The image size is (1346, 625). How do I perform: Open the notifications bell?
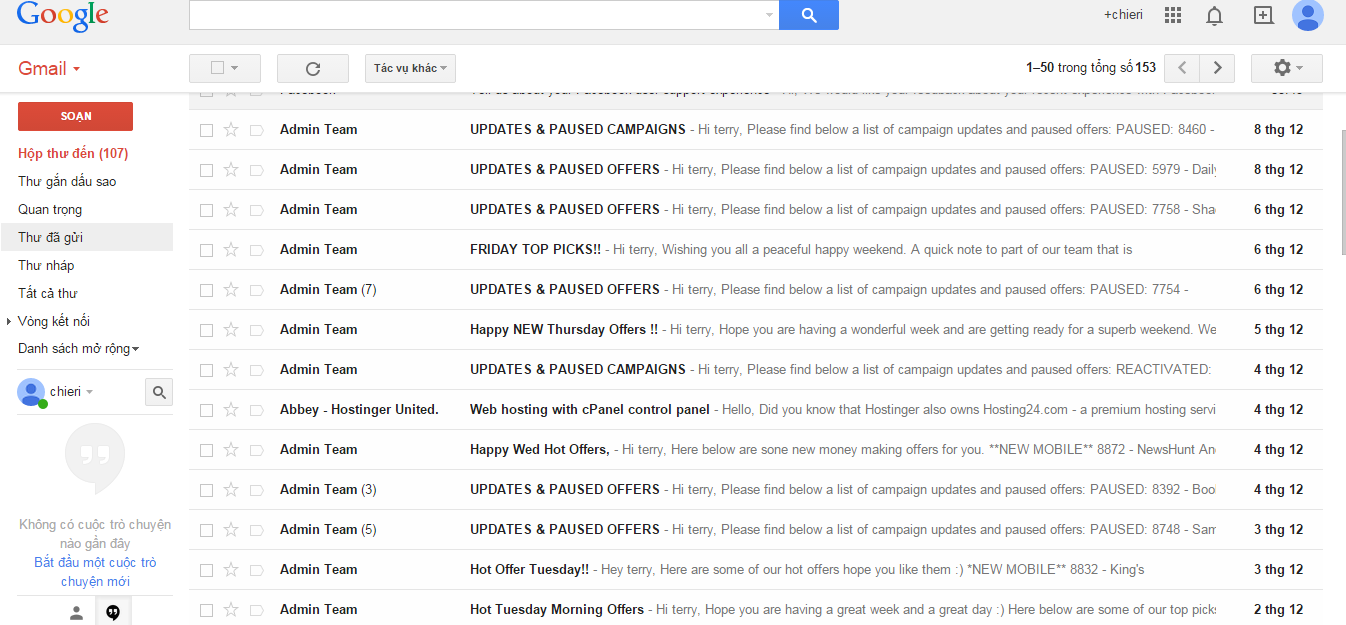(x=1214, y=15)
